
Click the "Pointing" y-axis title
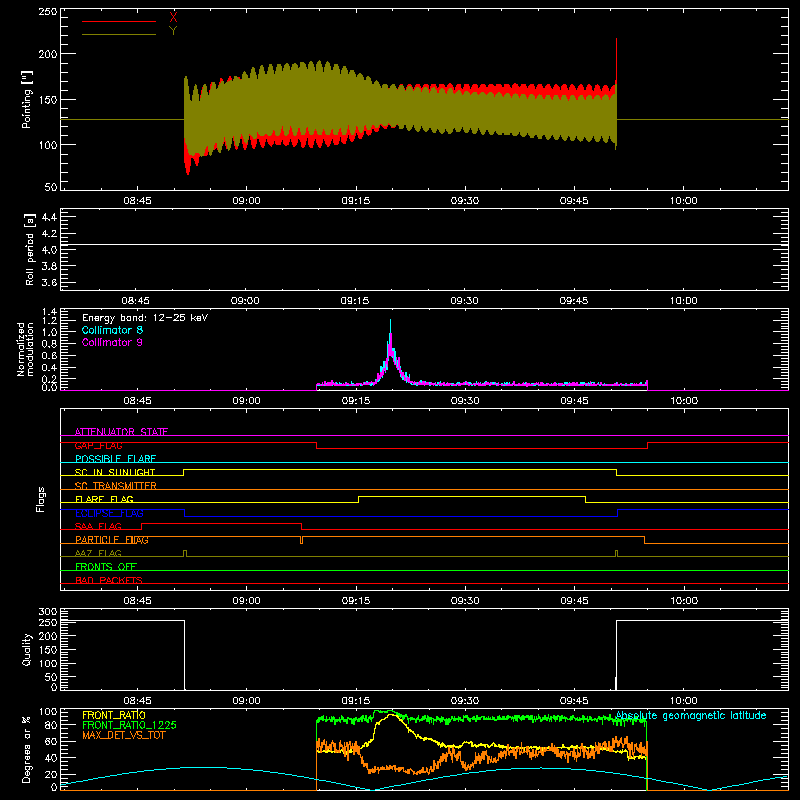pos(27,99)
